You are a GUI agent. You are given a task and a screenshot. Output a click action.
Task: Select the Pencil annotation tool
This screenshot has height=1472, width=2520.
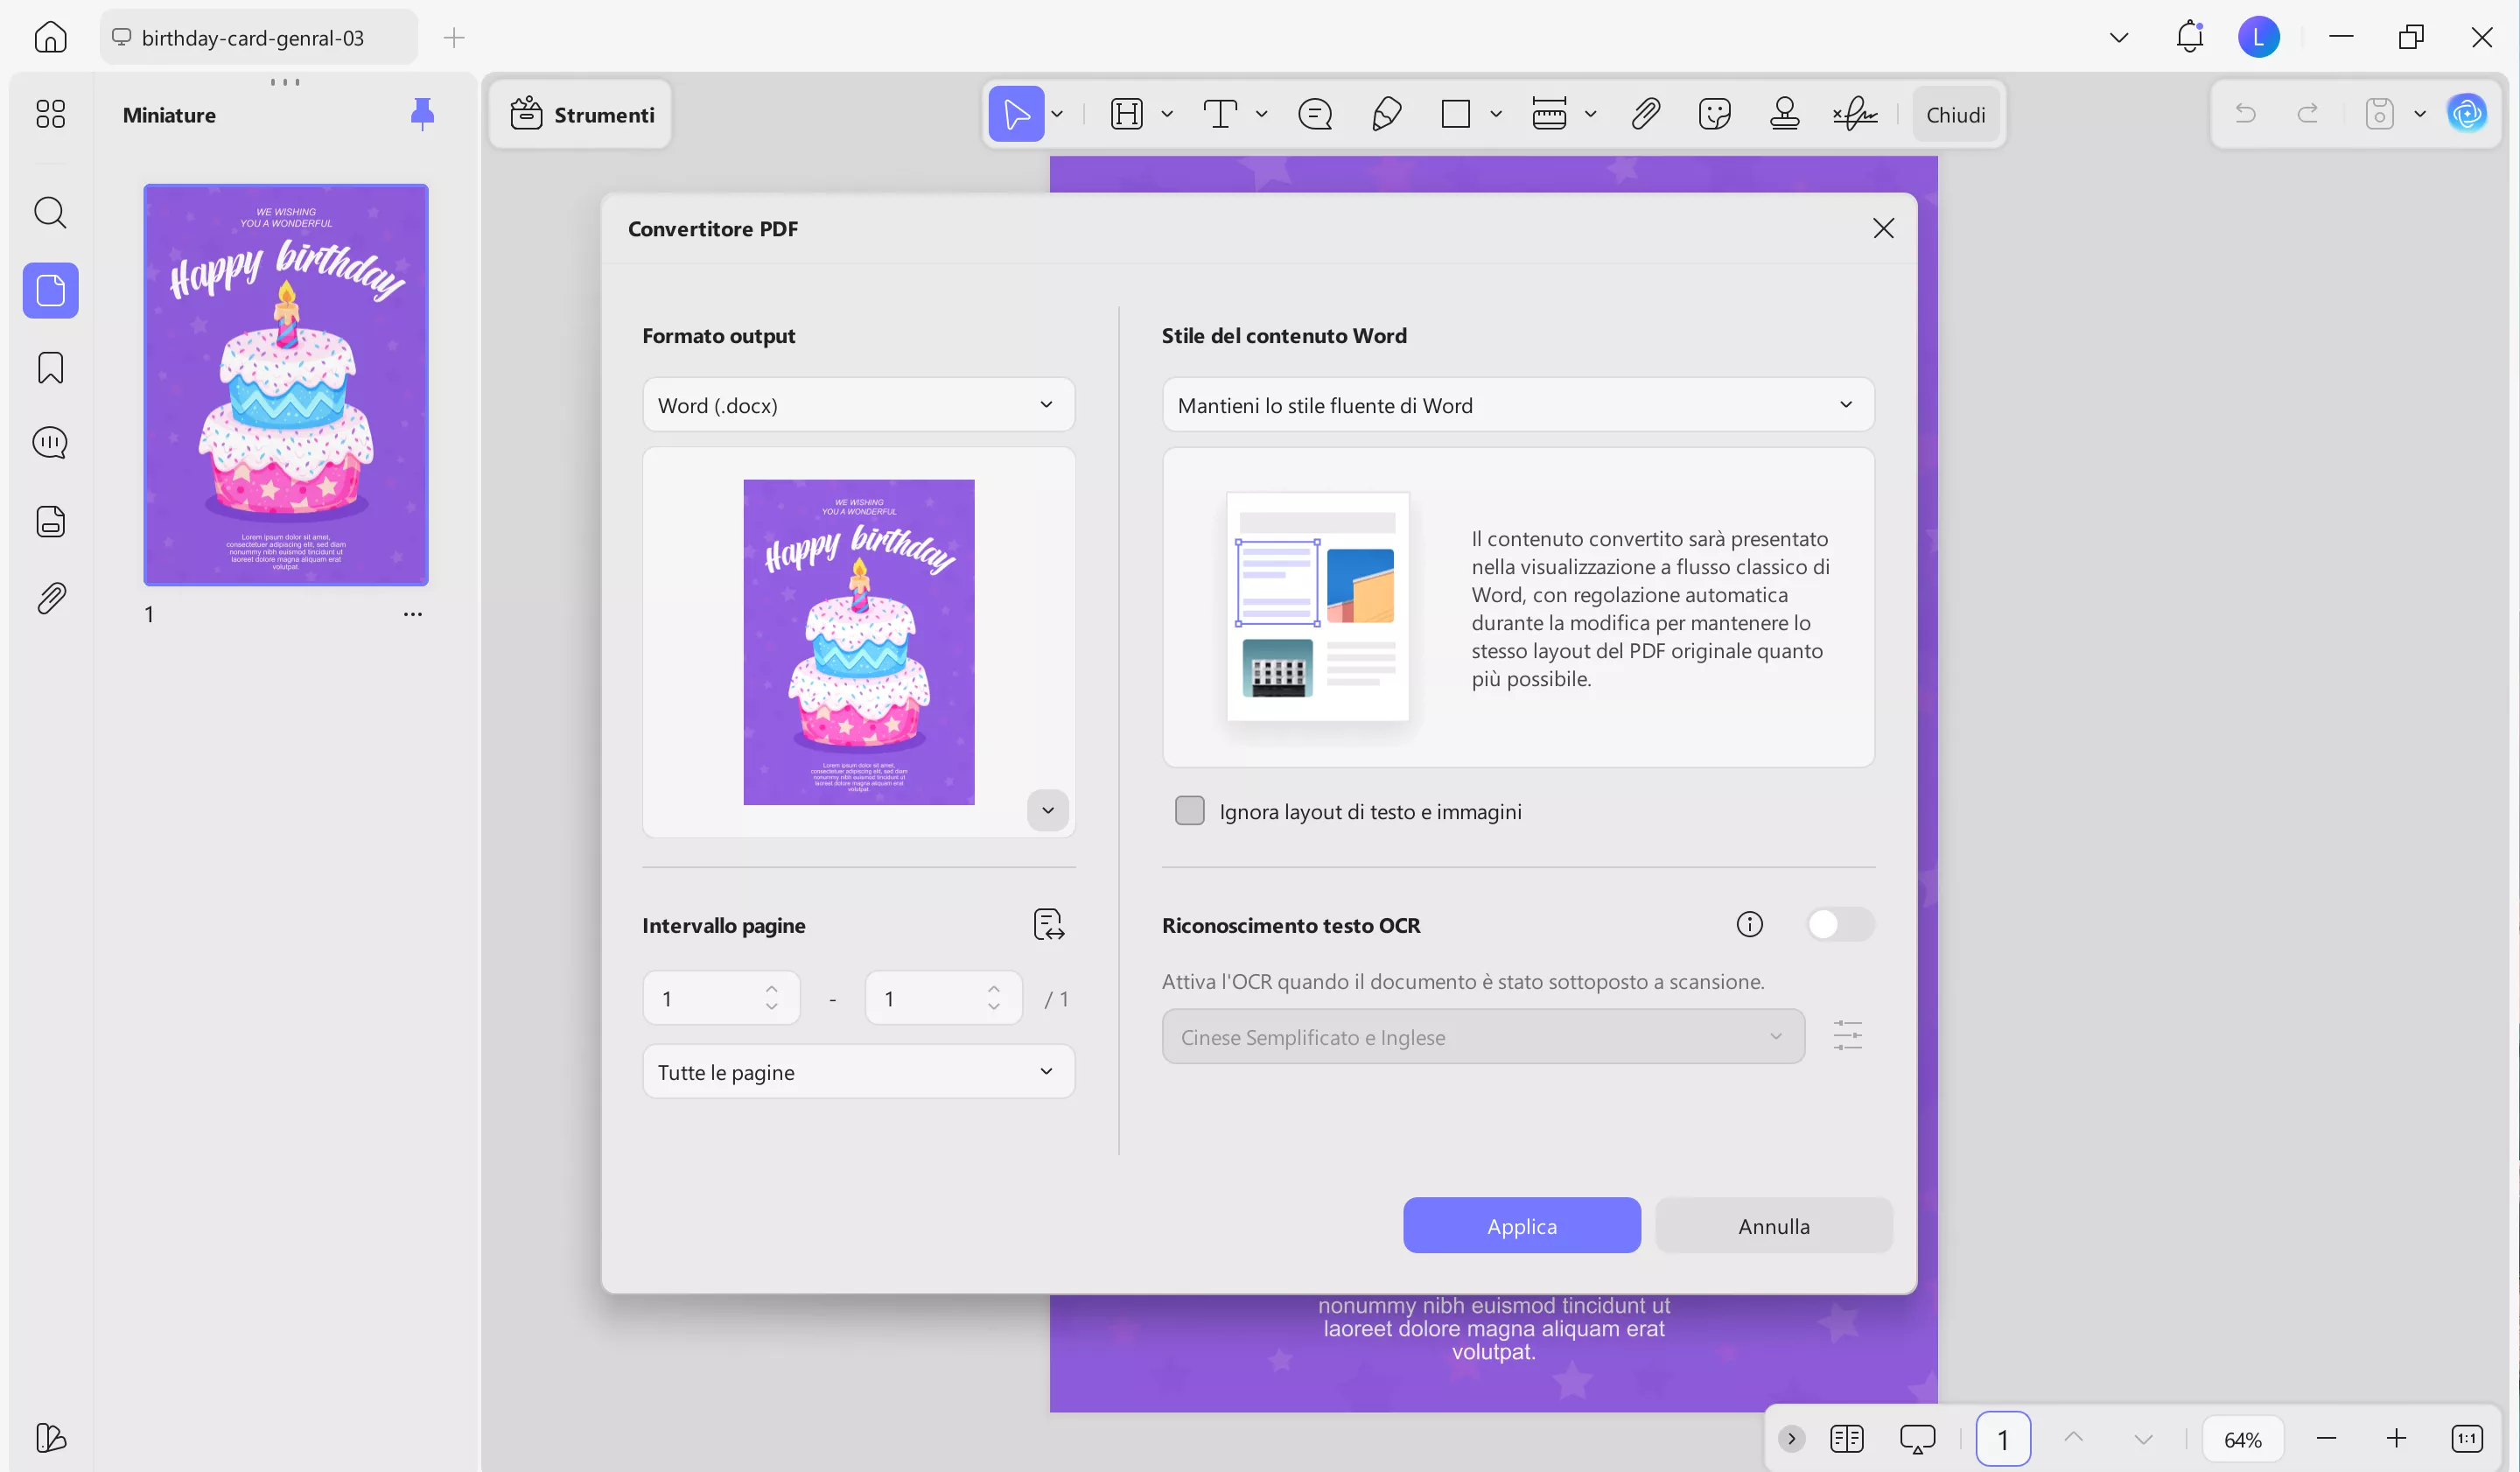point(1386,113)
